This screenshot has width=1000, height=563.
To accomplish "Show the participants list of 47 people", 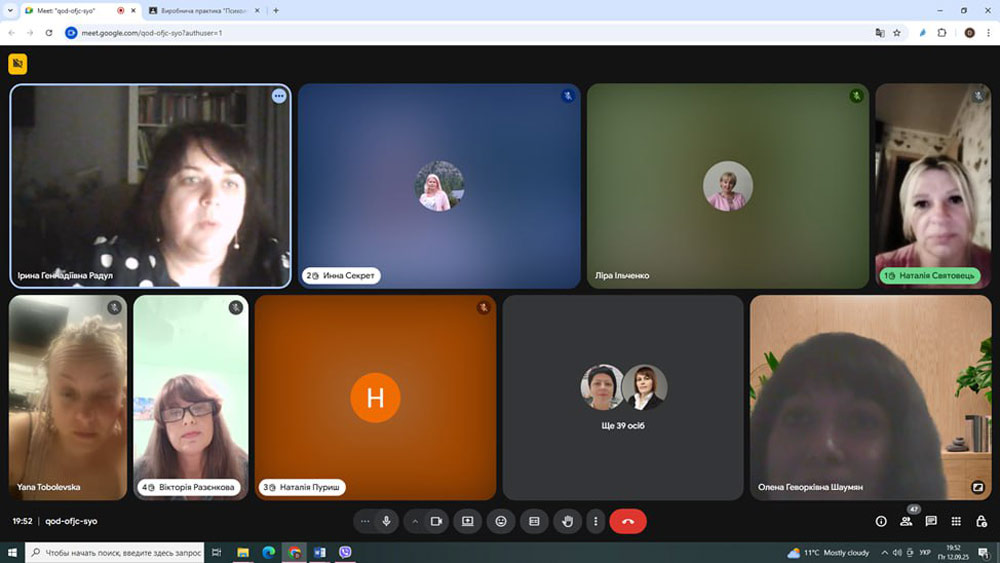I will 906,521.
